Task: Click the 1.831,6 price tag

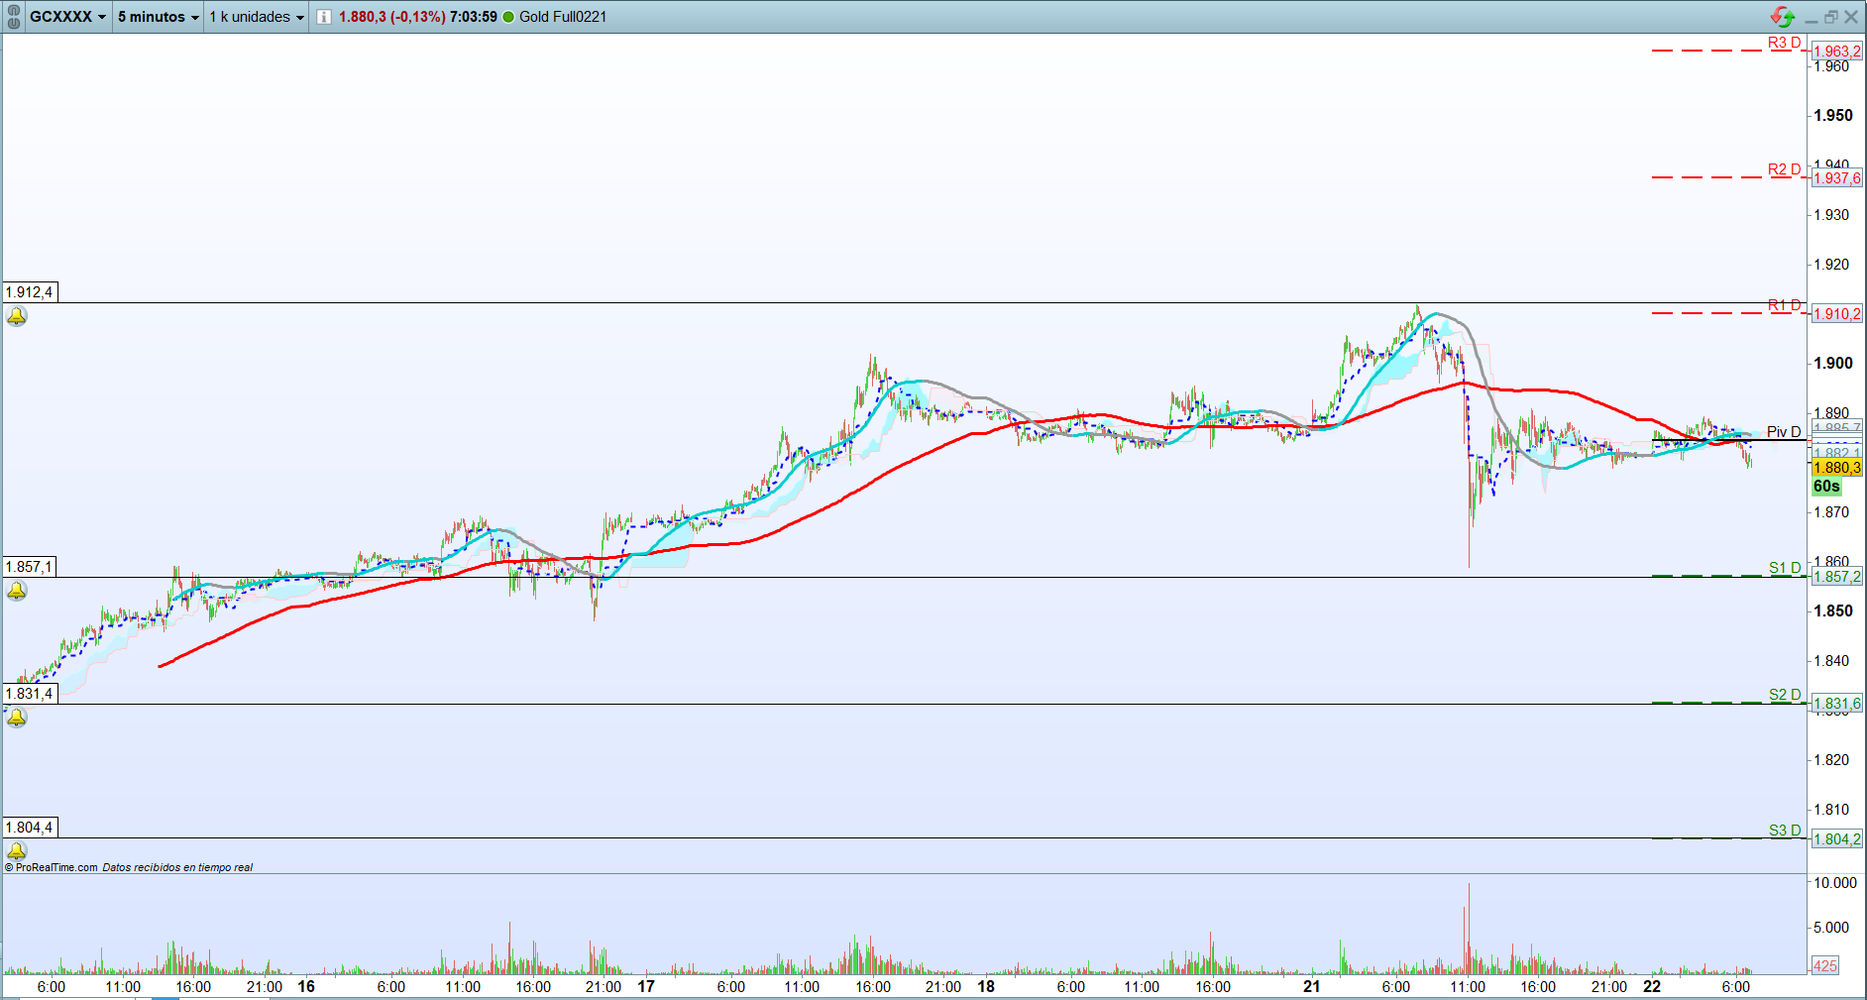Action: pyautogui.click(x=1837, y=704)
